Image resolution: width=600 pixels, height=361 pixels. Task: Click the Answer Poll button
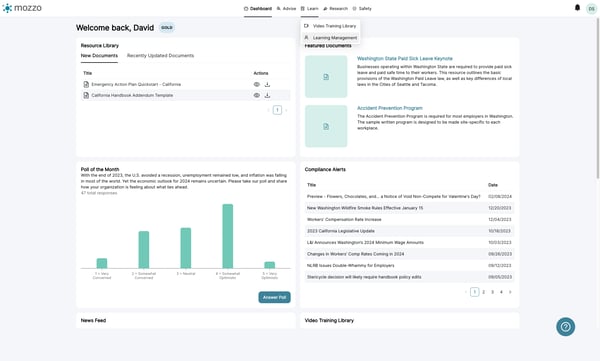tap(274, 297)
